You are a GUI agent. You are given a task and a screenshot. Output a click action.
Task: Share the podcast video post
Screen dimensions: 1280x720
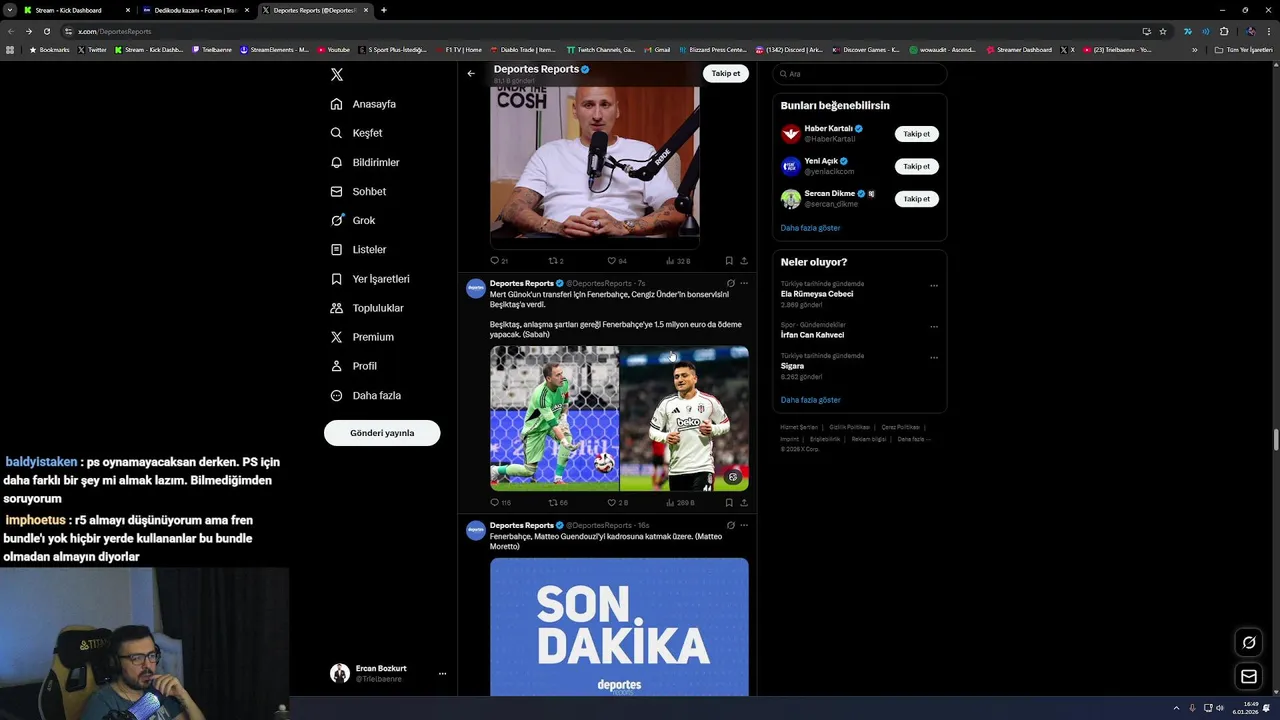click(x=744, y=261)
